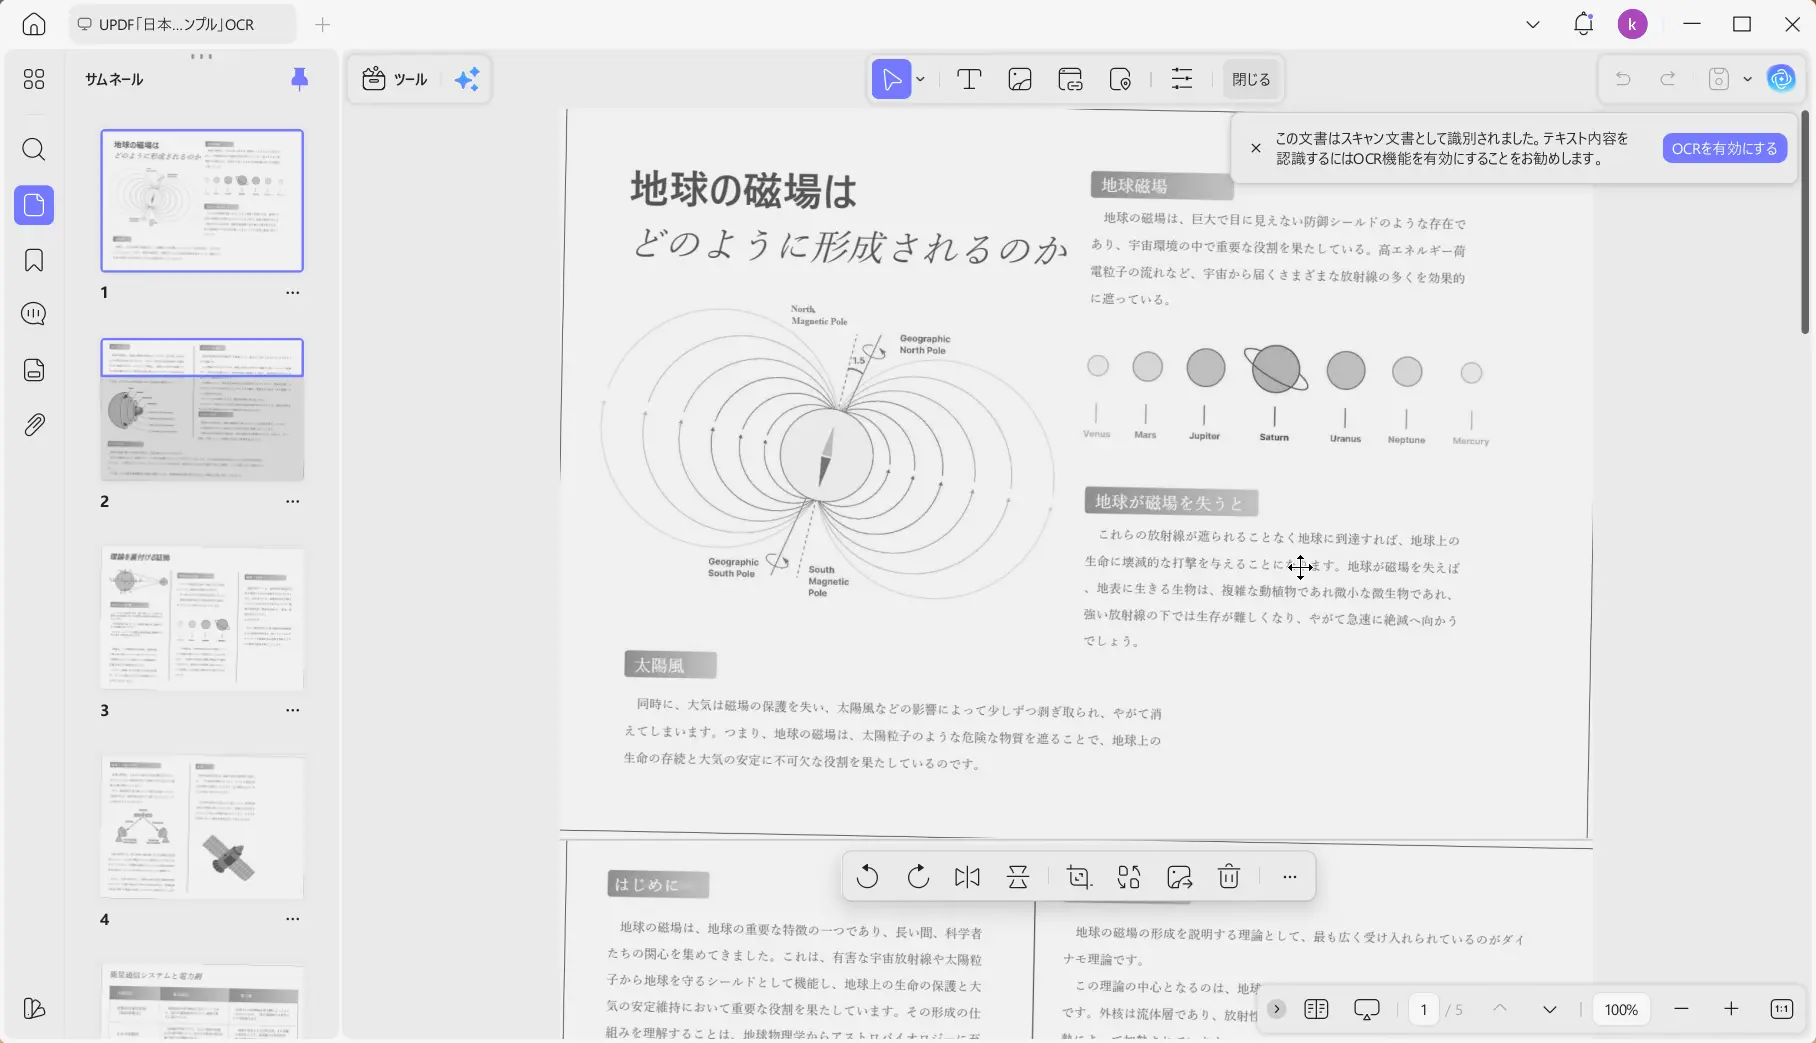Open the ツール tools menu

[x=395, y=79]
